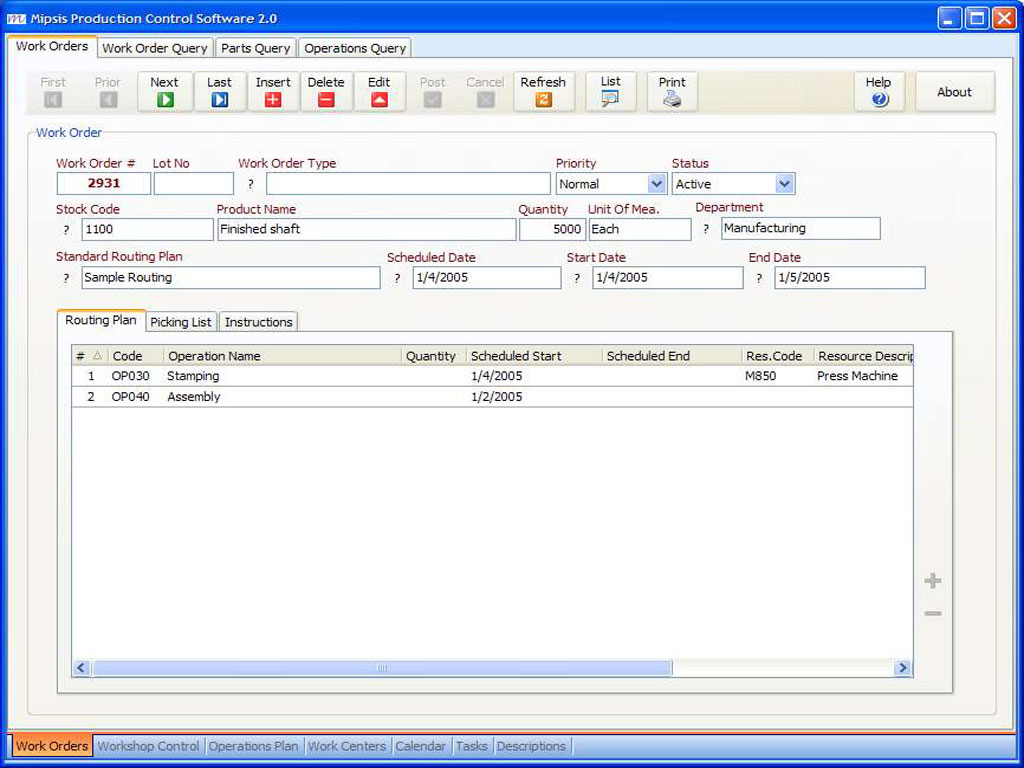Screen dimensions: 1024x768
Task: Refresh the work order data
Action: [543, 92]
